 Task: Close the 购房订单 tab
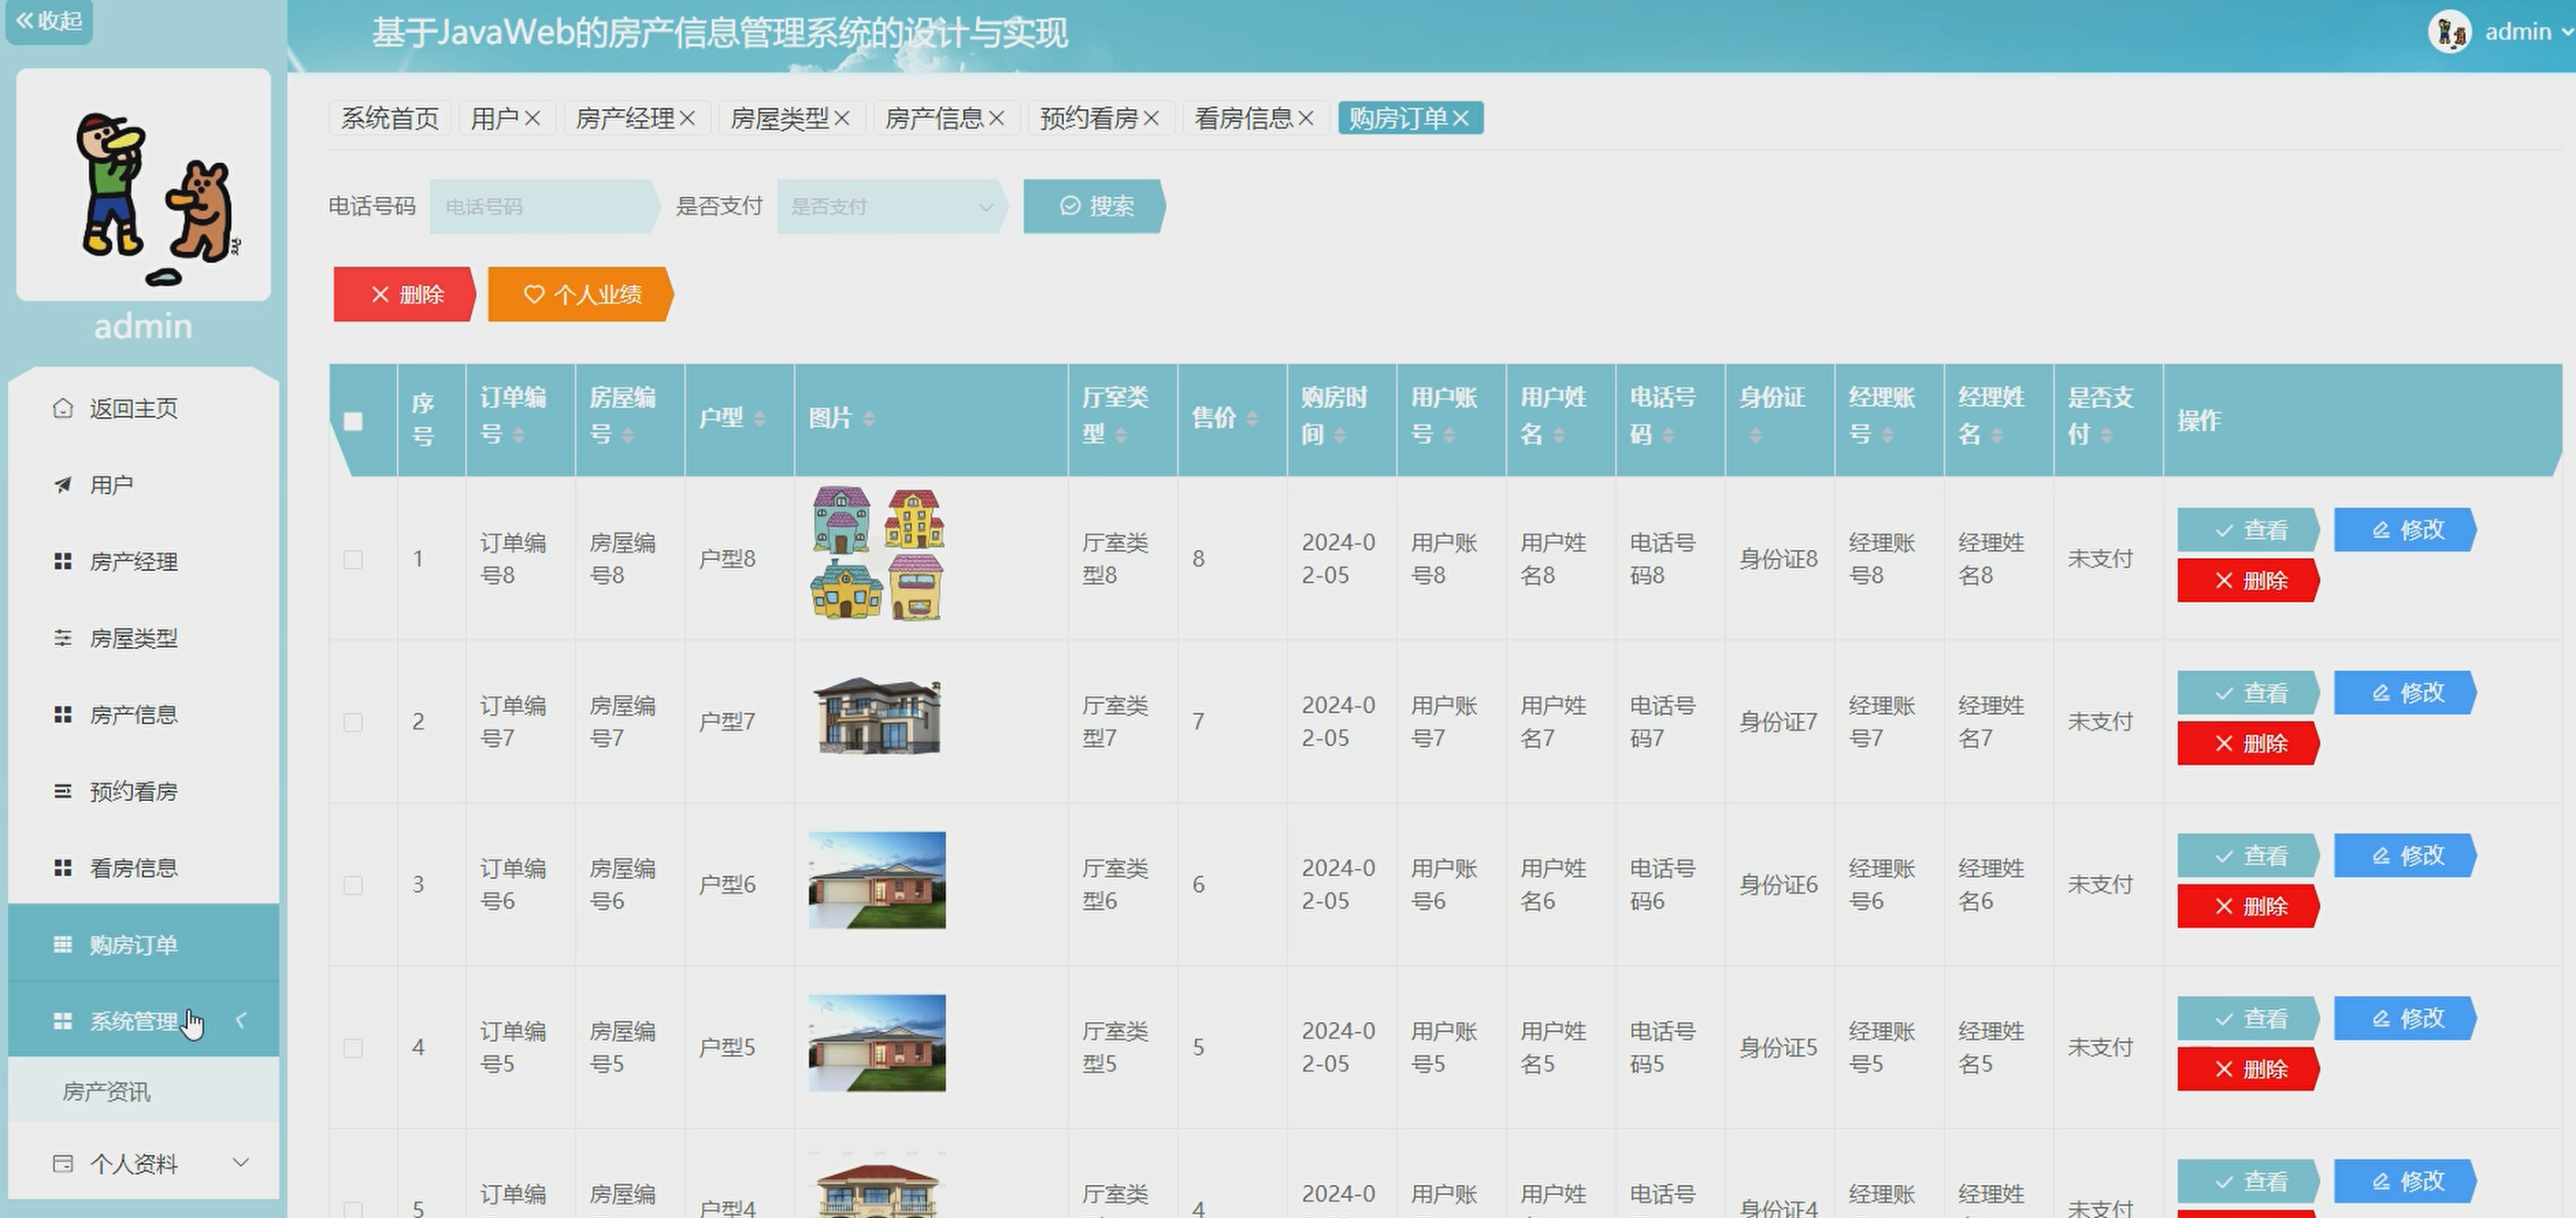[x=1461, y=118]
